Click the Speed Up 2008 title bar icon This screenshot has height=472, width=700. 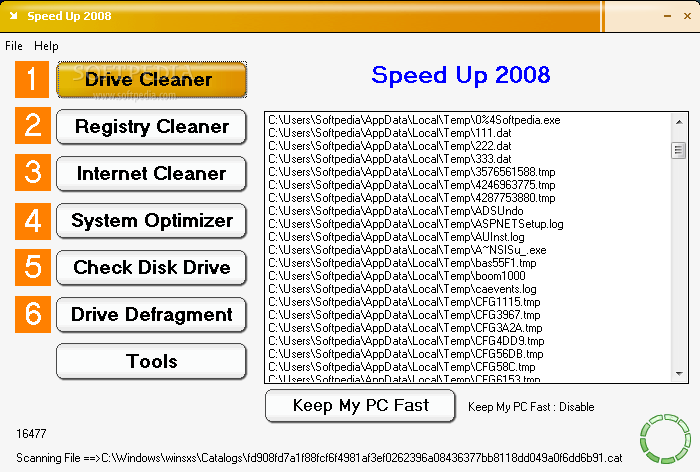(13, 16)
